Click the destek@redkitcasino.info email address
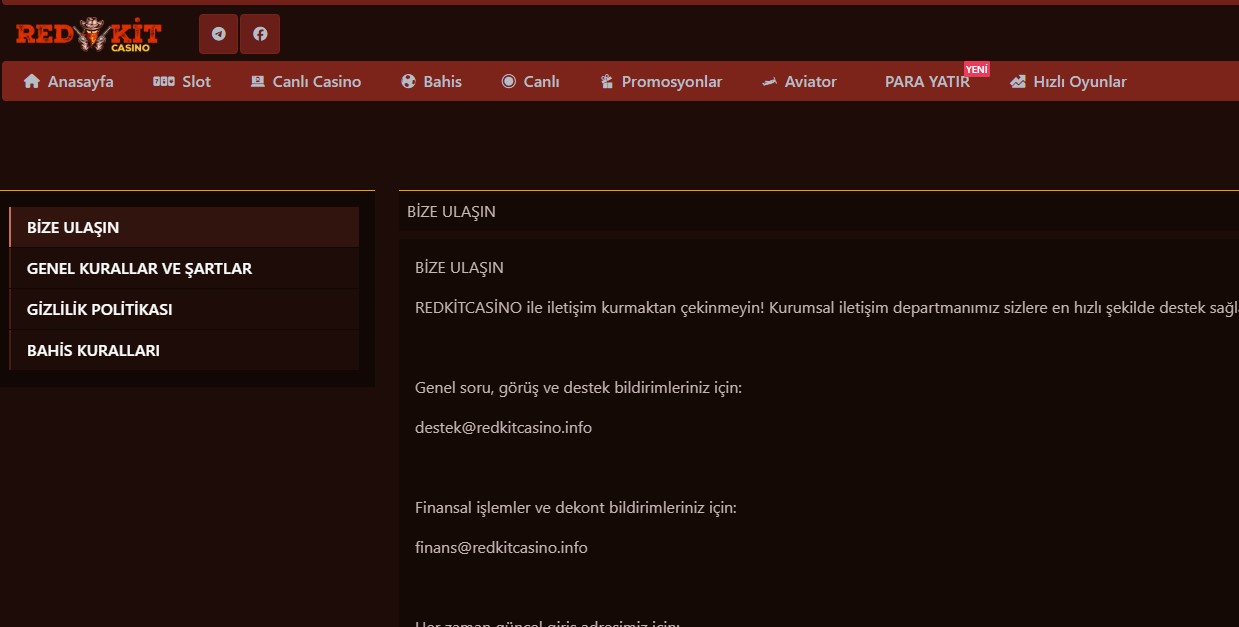This screenshot has width=1239, height=627. pos(503,428)
